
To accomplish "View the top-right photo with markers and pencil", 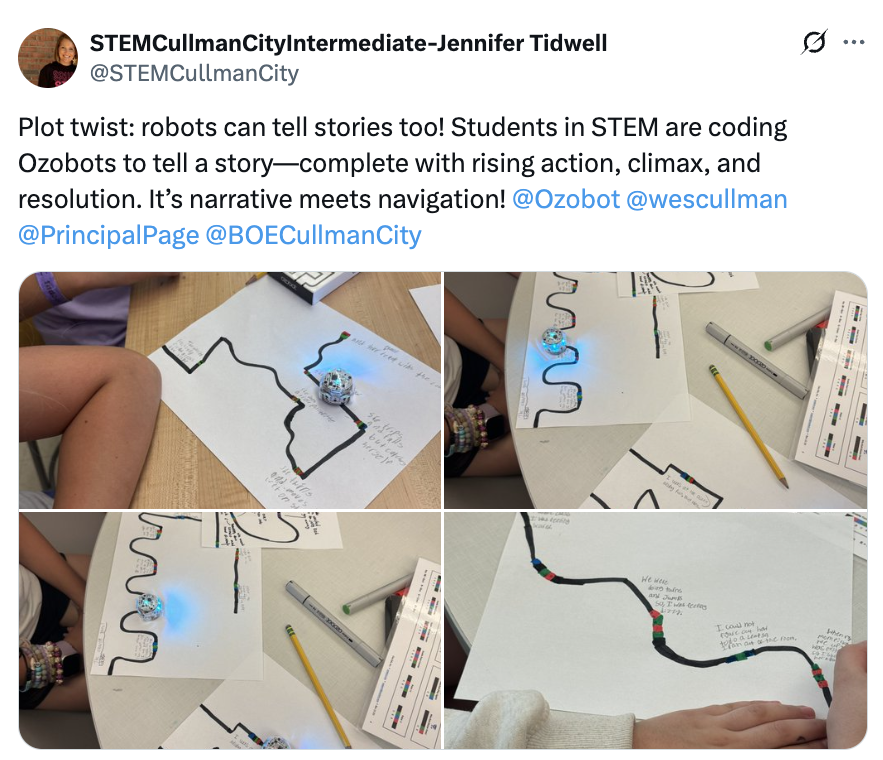I will coord(655,390).
